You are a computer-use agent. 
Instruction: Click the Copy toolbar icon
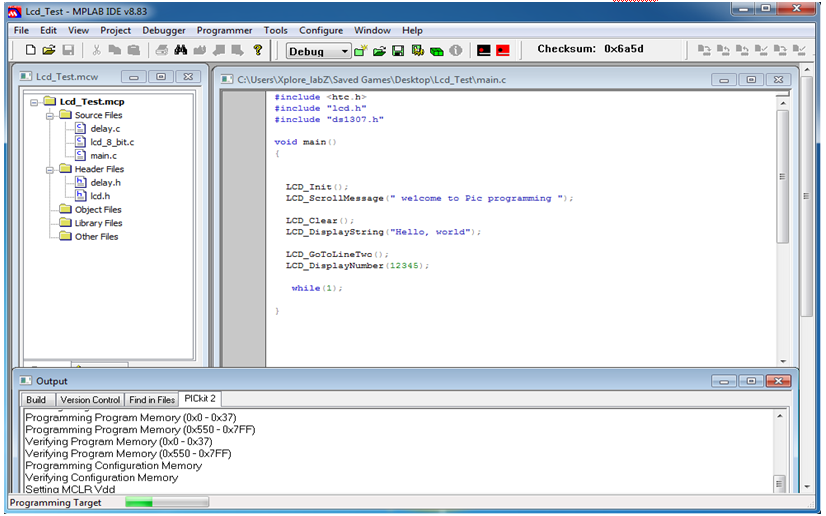point(114,50)
